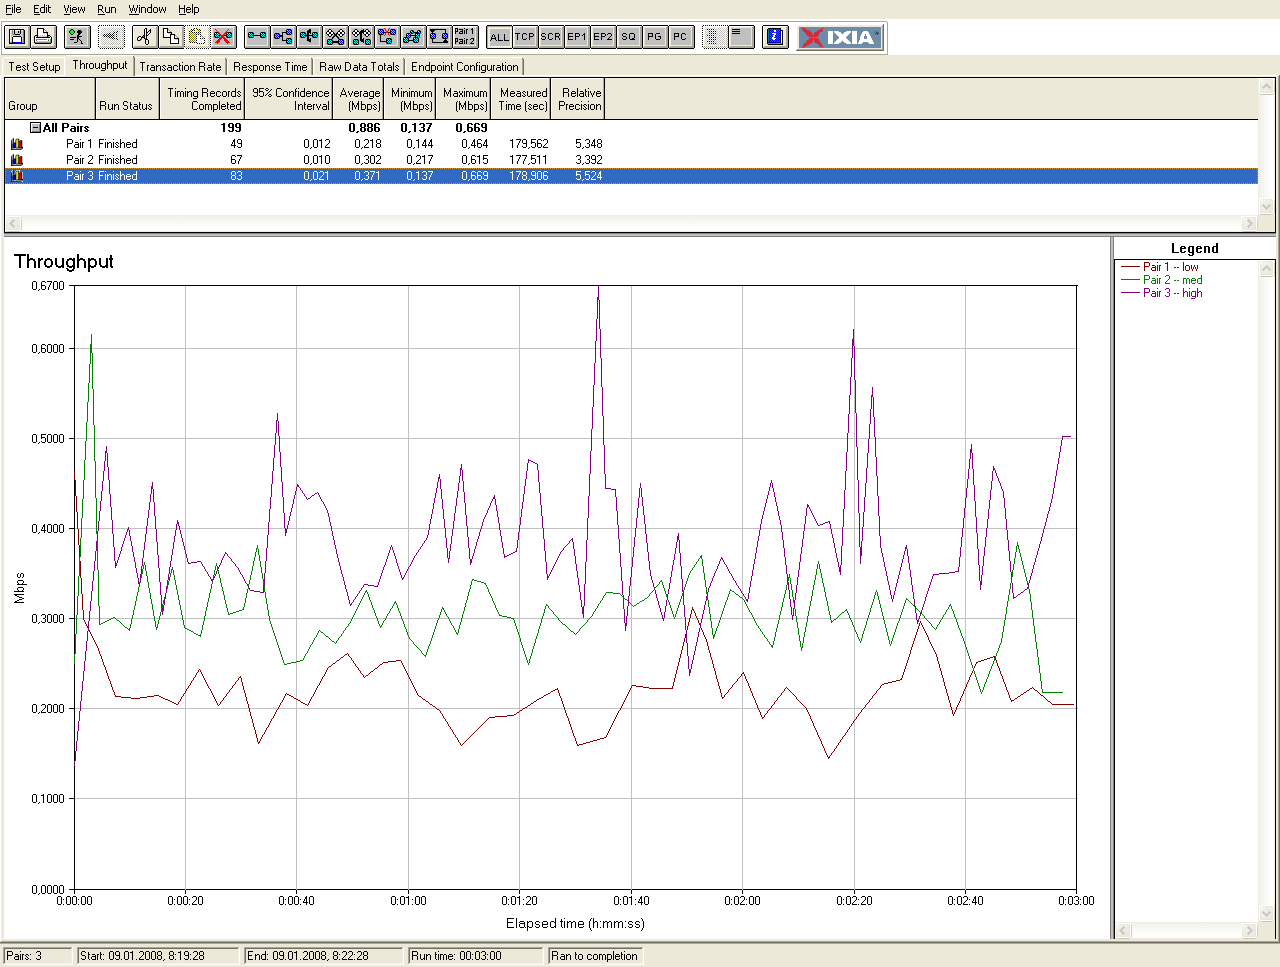Image resolution: width=1280 pixels, height=967 pixels.
Task: Click the Average (Mbps) column header
Action: click(x=360, y=99)
